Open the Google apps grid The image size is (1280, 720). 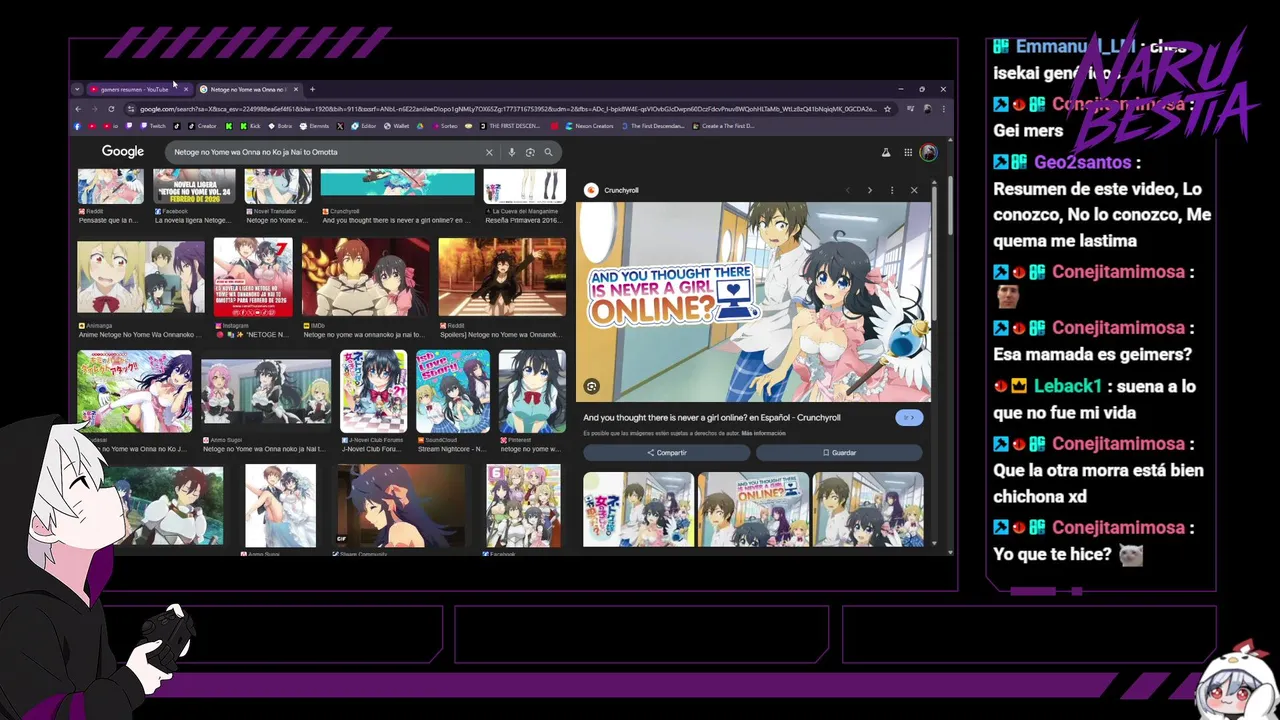[x=908, y=152]
